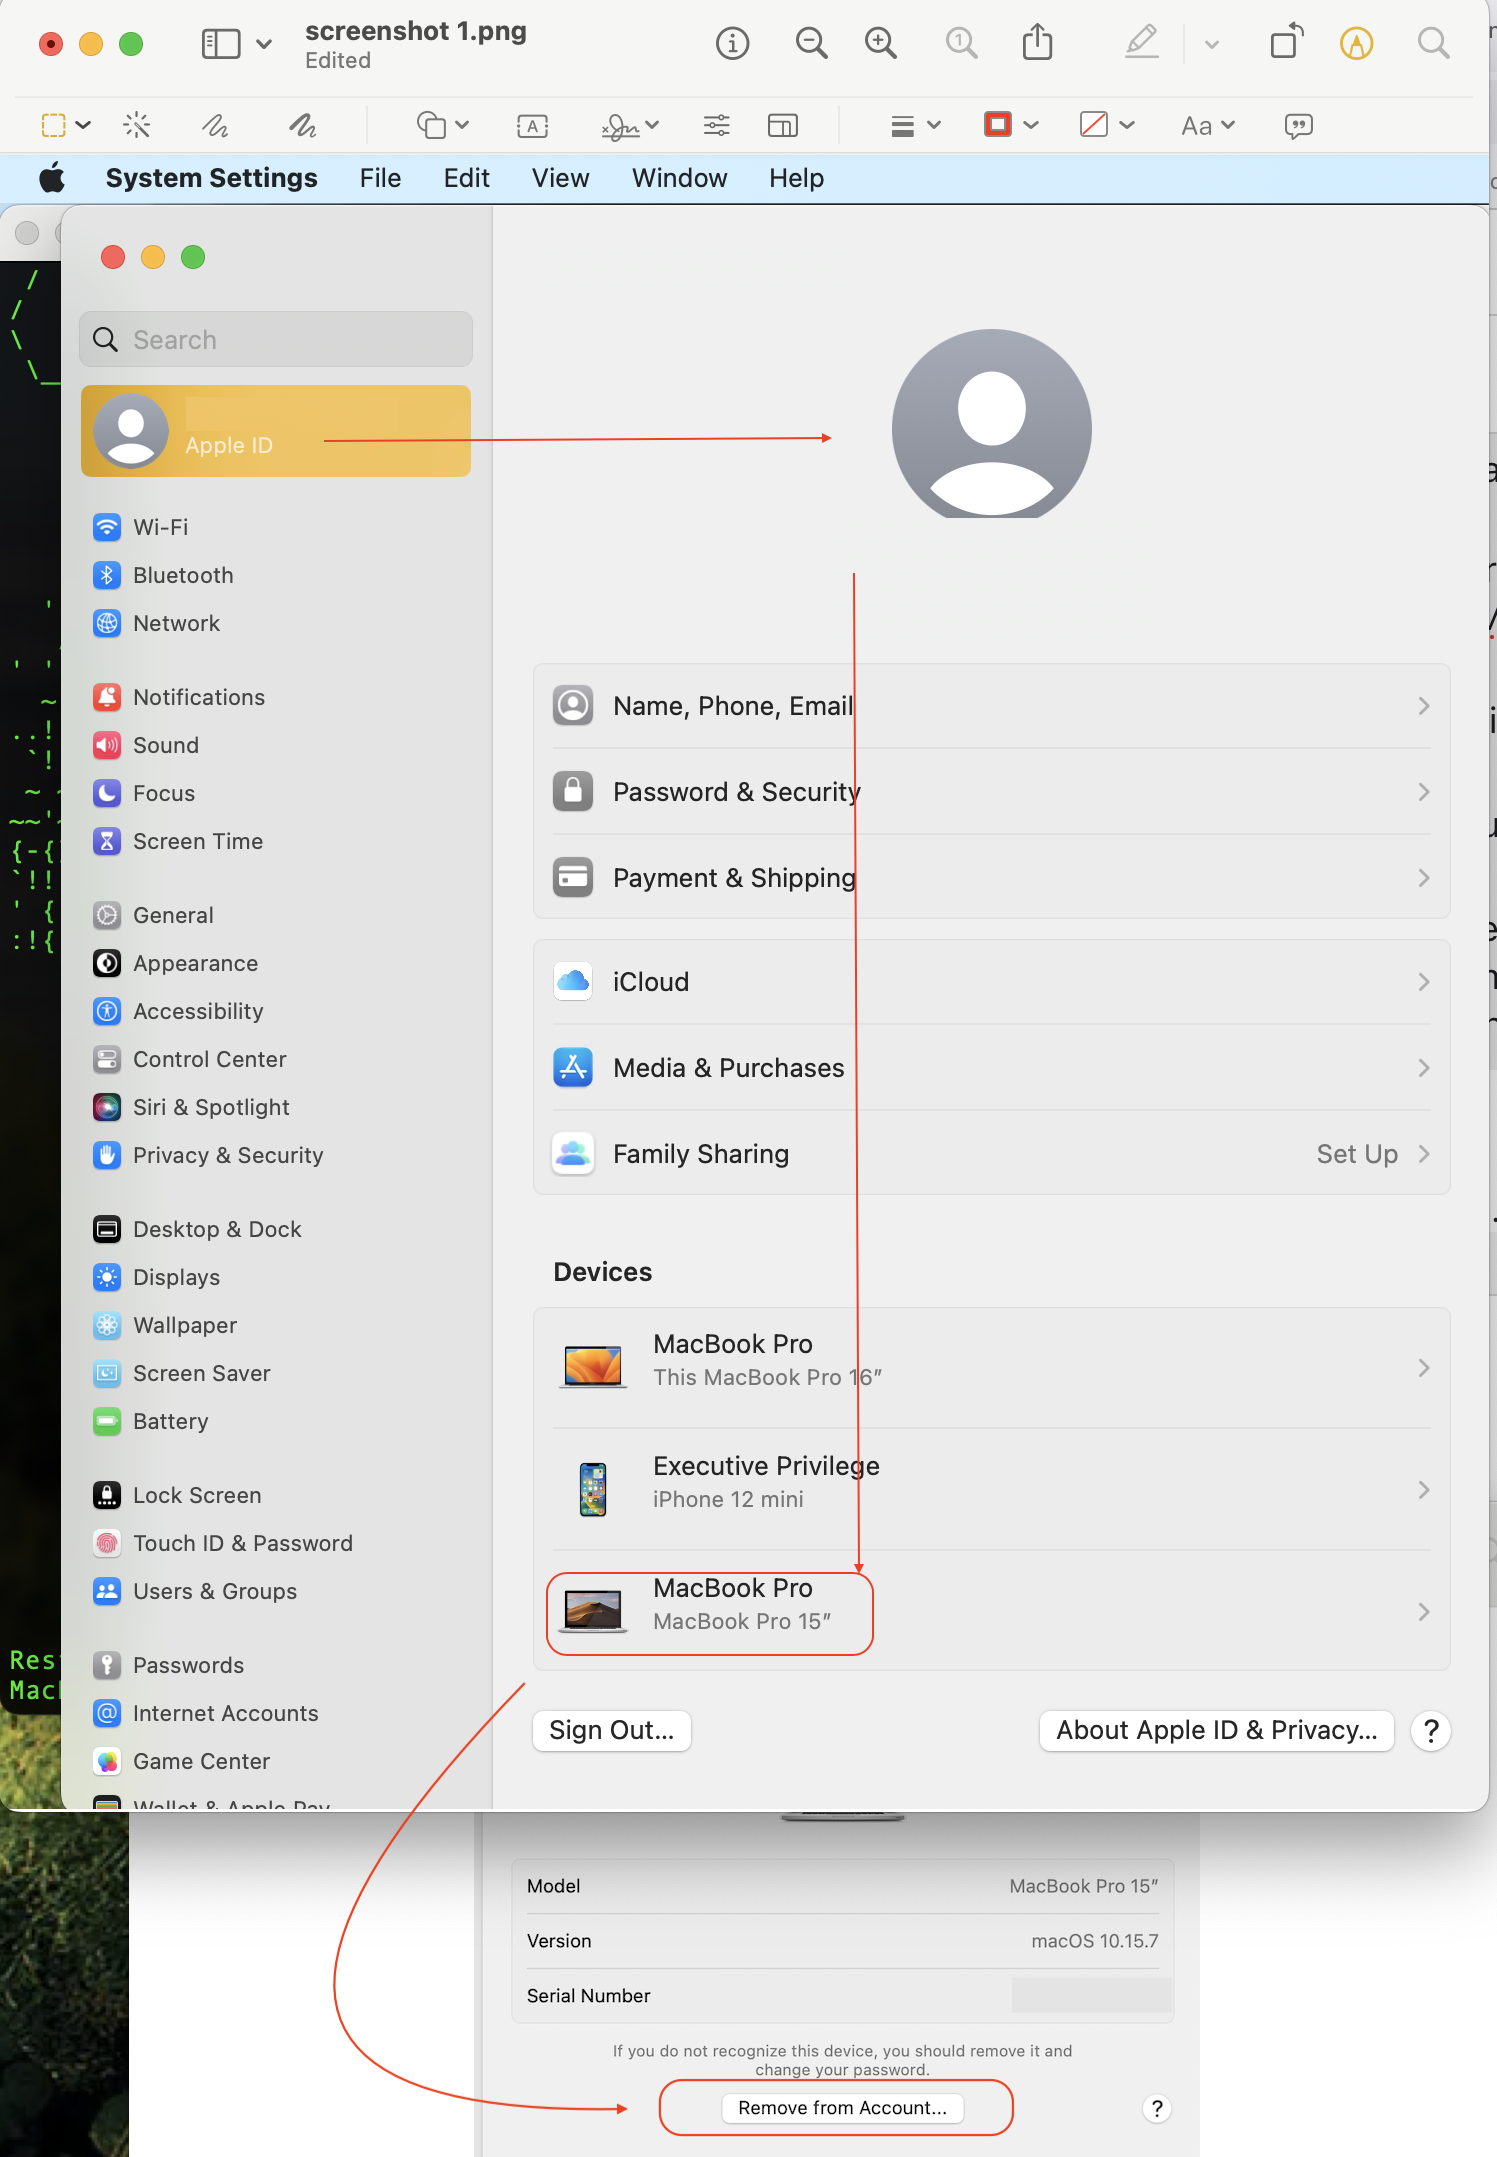Open the System Settings menu
The width and height of the screenshot is (1497, 2157).
point(212,178)
